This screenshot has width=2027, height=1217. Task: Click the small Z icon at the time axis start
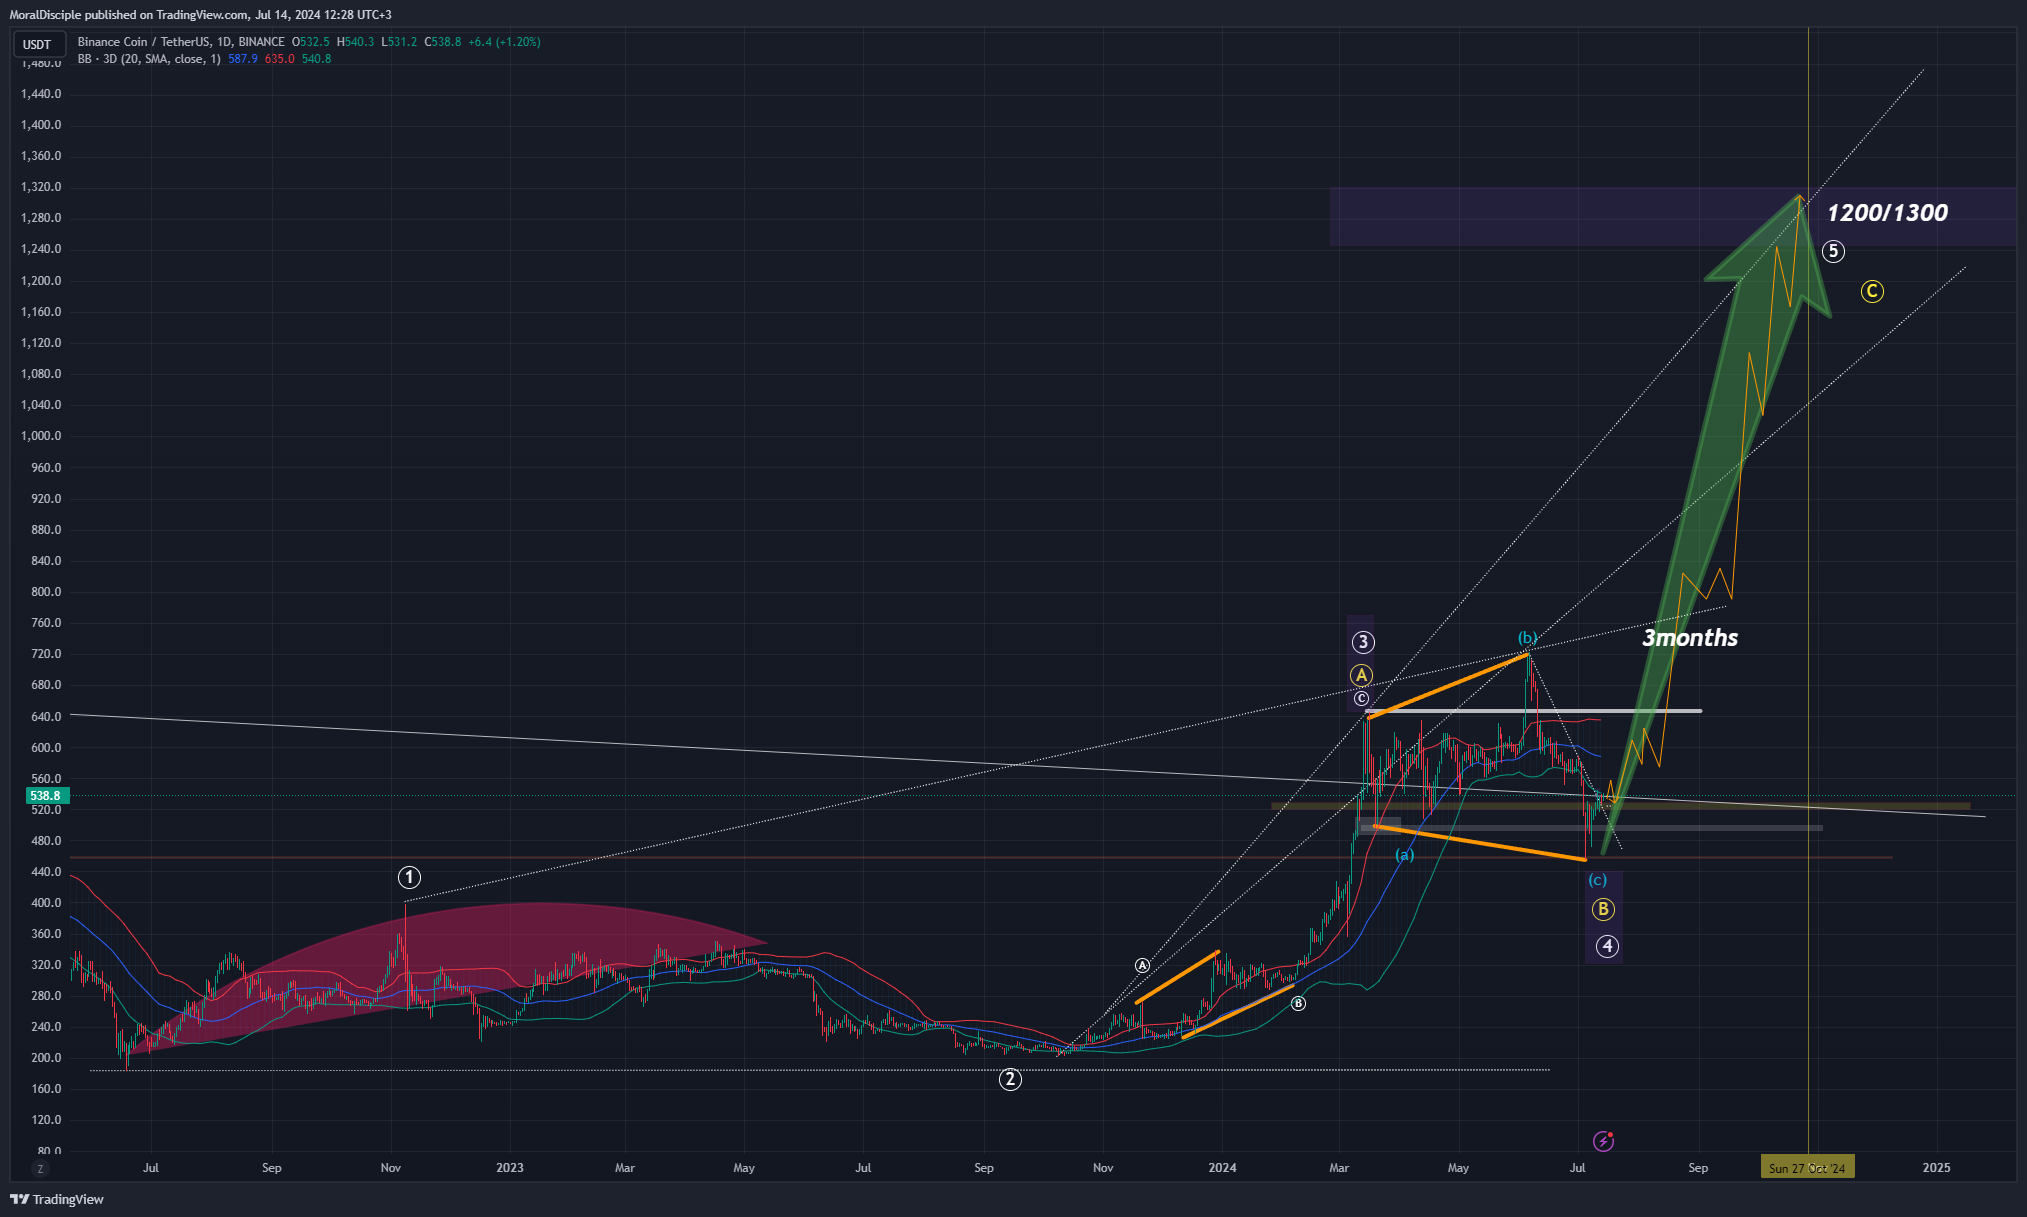[40, 1168]
